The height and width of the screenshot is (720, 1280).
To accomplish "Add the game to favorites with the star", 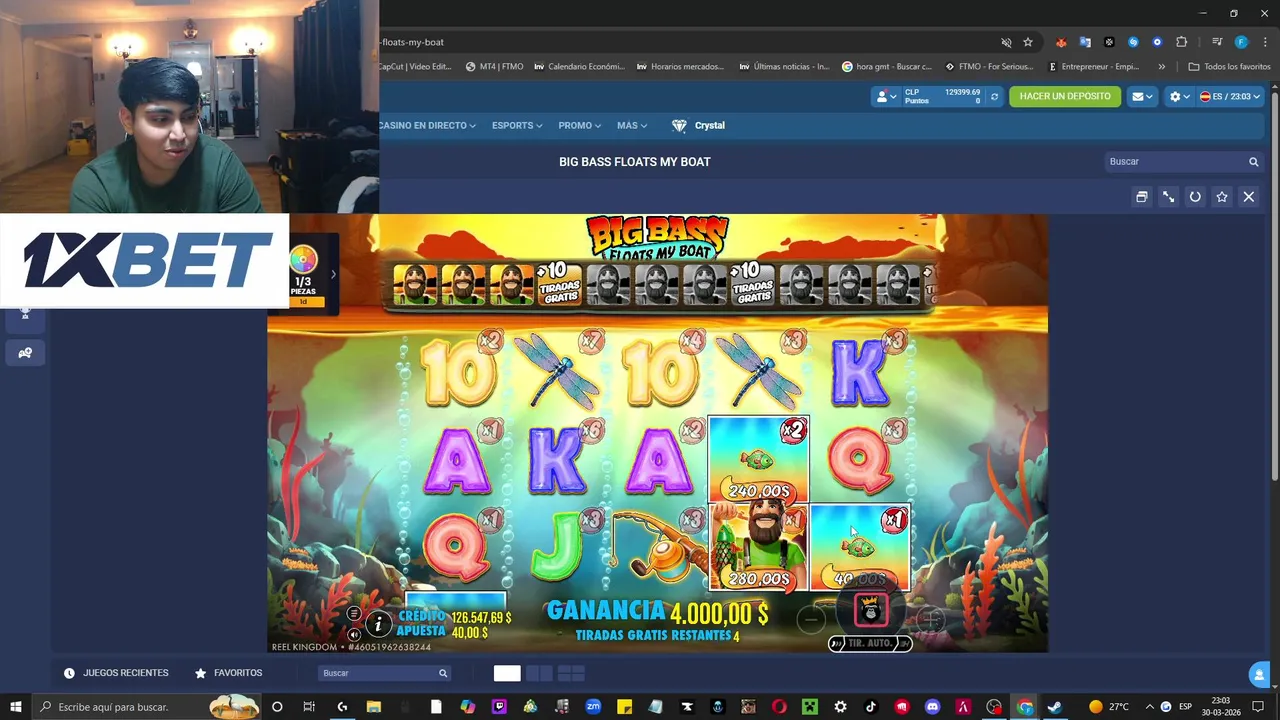I will tap(1222, 197).
